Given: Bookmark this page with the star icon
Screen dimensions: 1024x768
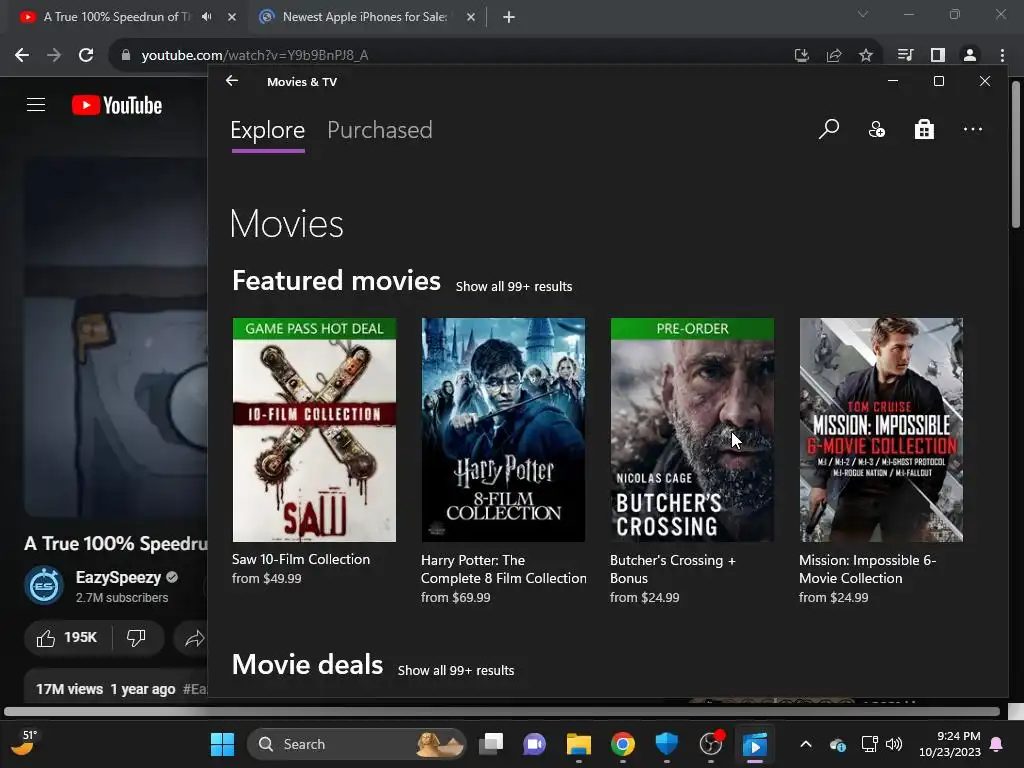Looking at the screenshot, I should point(866,56).
